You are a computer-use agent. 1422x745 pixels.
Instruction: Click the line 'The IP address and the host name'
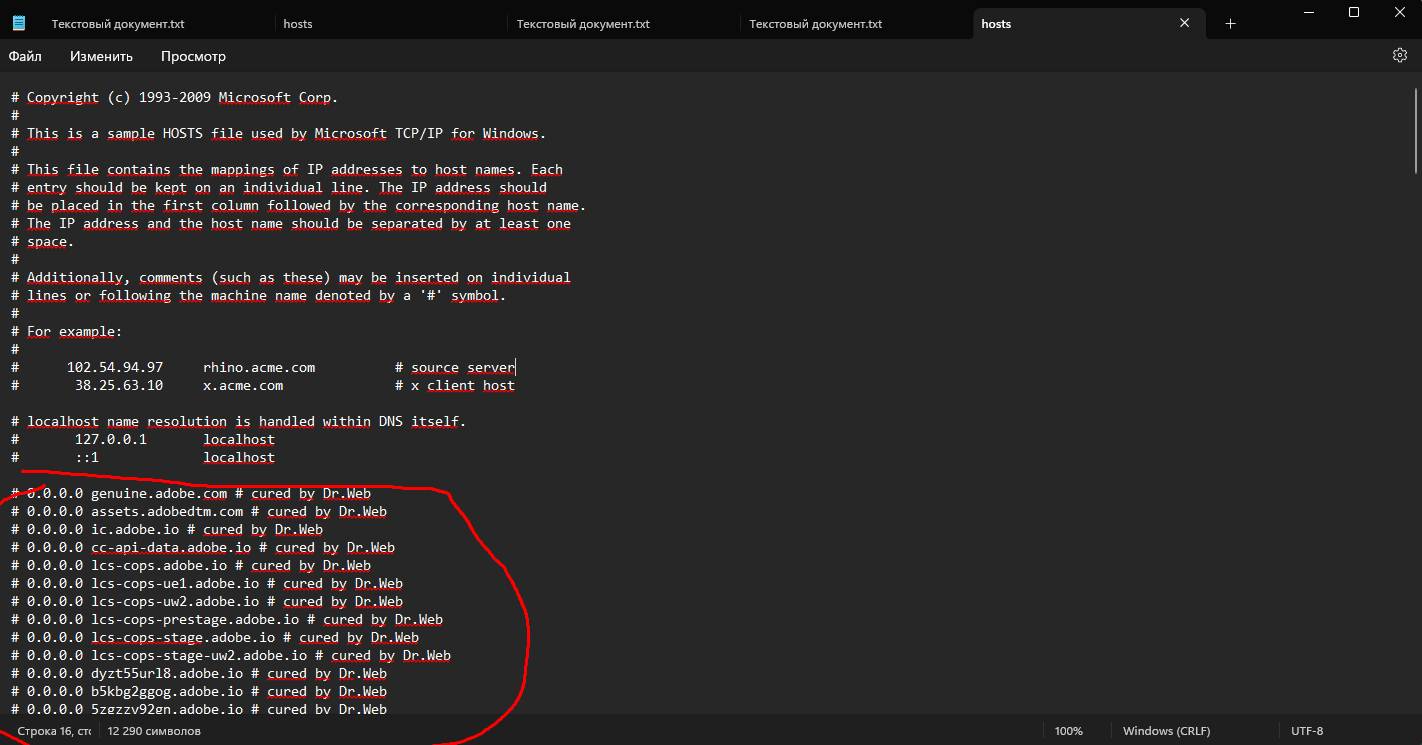click(x=290, y=223)
